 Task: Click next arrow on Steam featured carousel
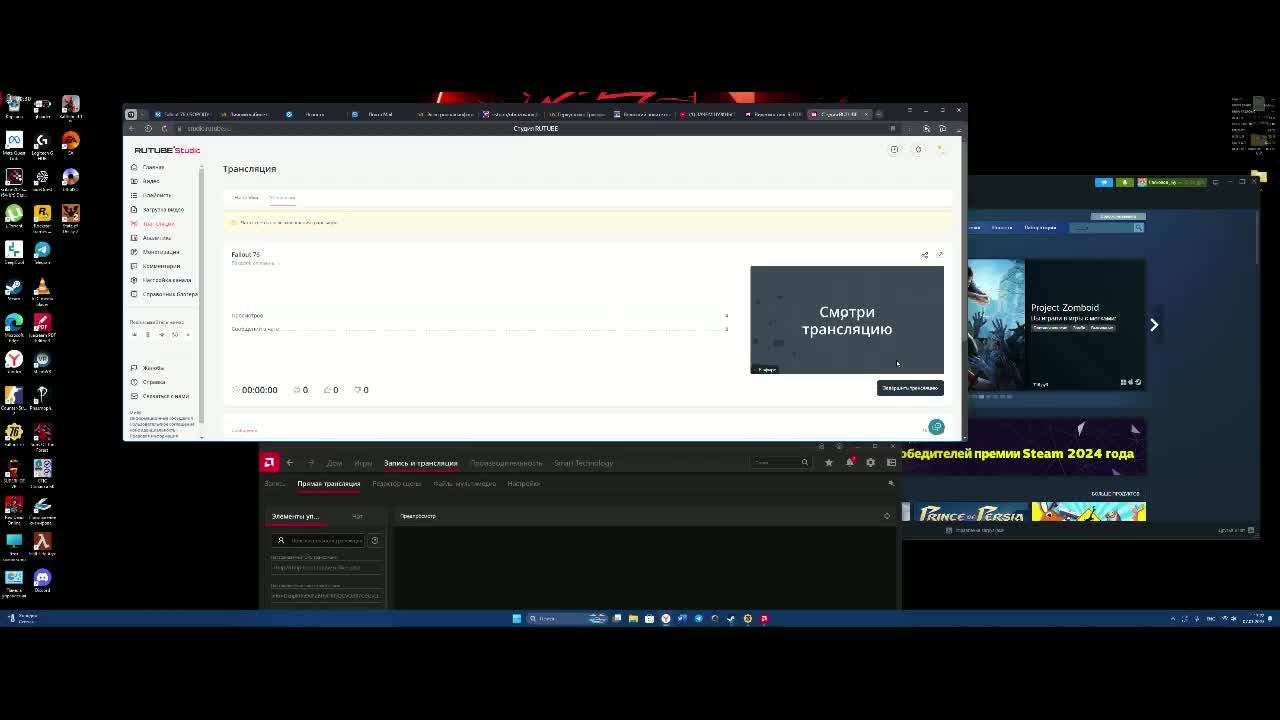pos(1153,325)
